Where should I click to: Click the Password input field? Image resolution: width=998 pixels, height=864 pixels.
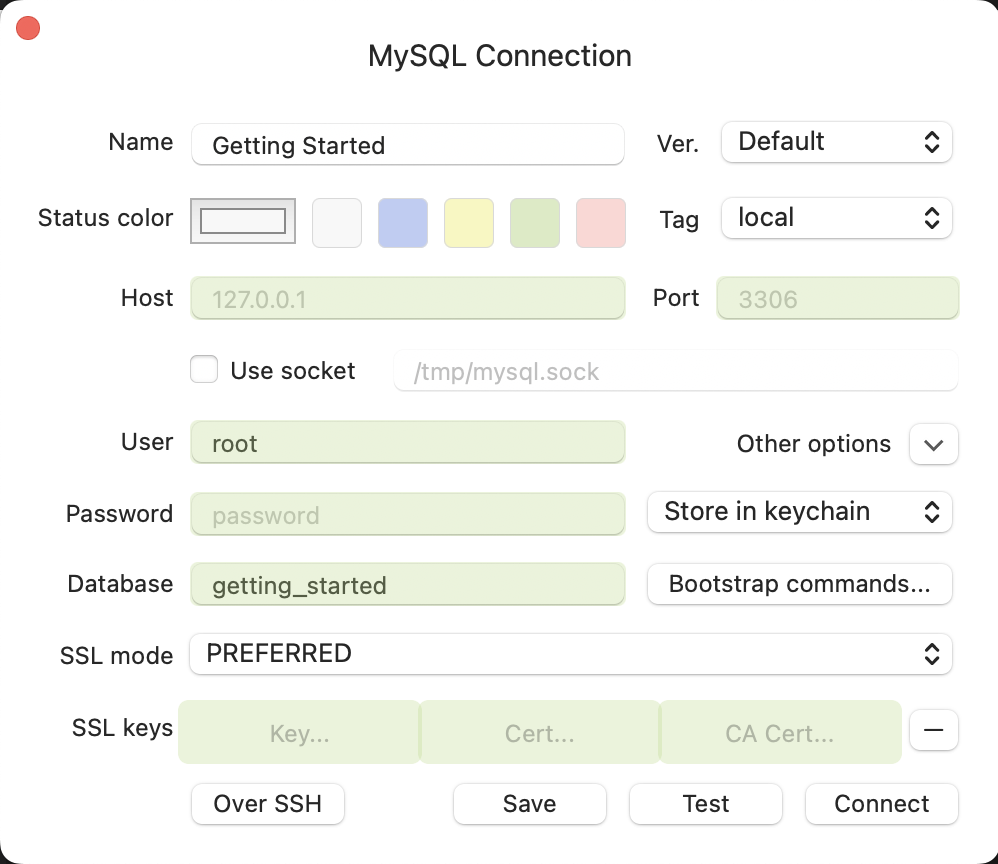point(407,513)
